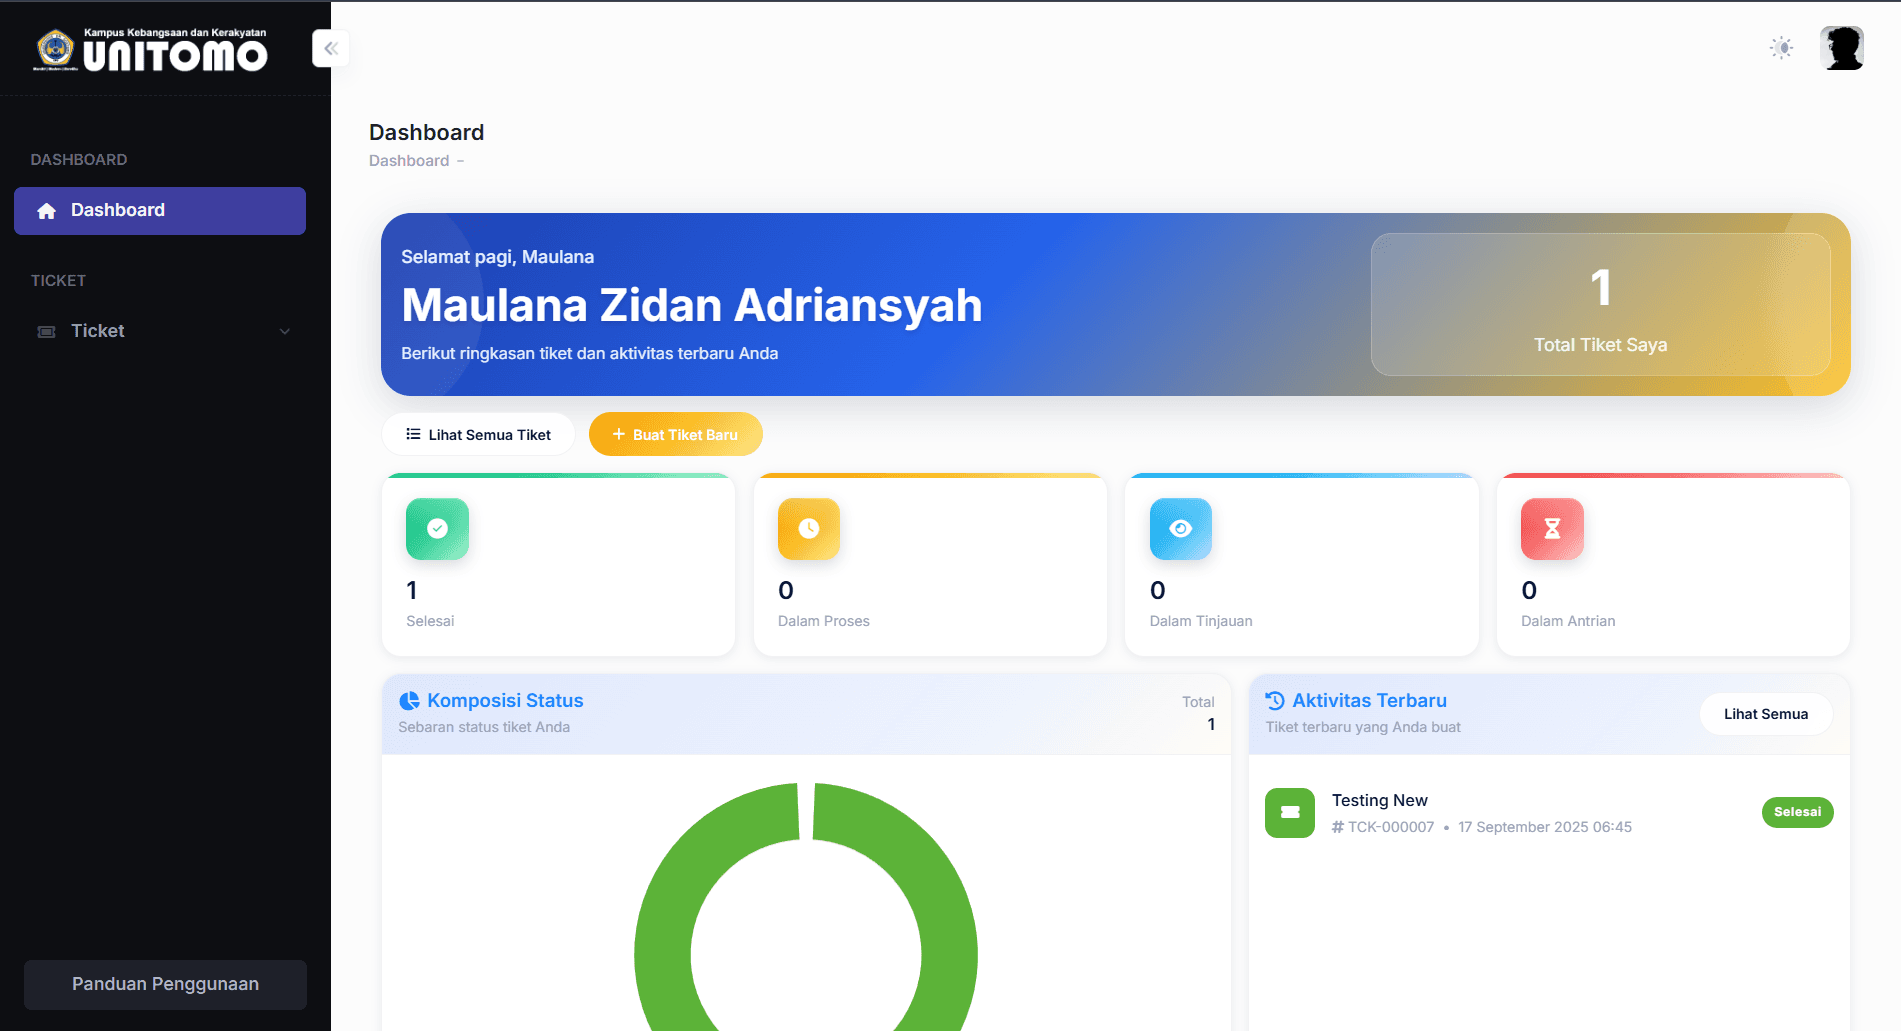Click the green ticket icon next to Testing New
The width and height of the screenshot is (1901, 1031).
pyautogui.click(x=1289, y=813)
